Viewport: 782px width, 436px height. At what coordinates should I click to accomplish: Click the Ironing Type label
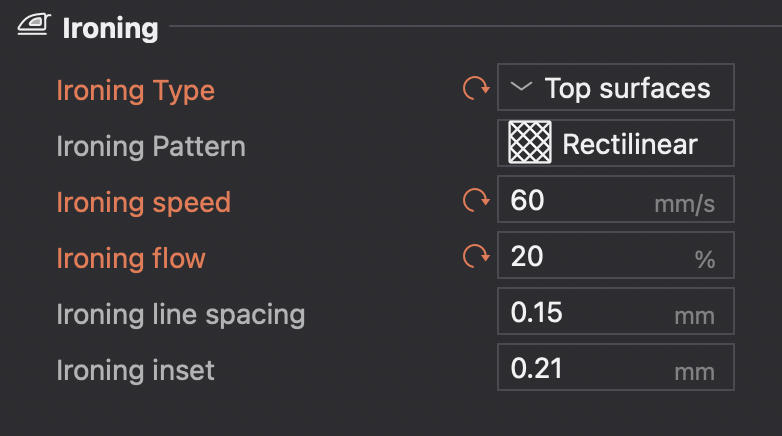(136, 91)
